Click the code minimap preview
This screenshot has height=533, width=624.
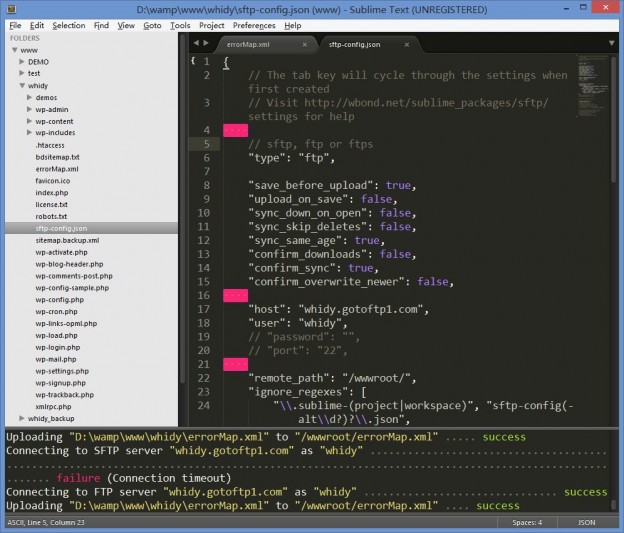point(593,86)
